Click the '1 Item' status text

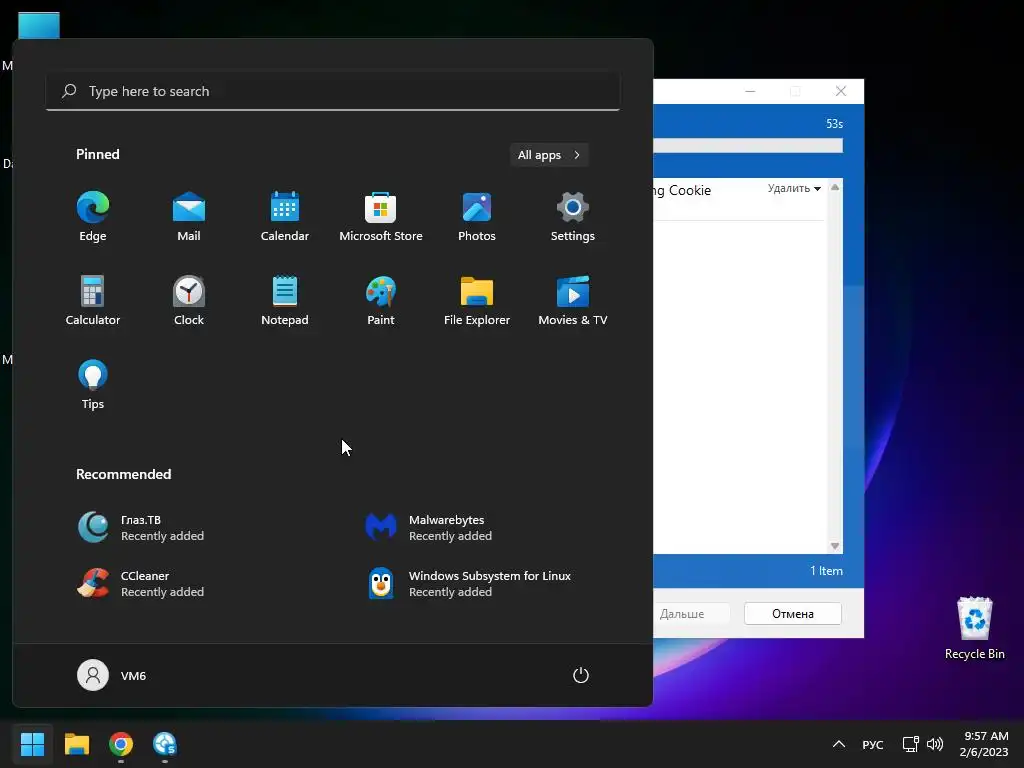pos(826,571)
